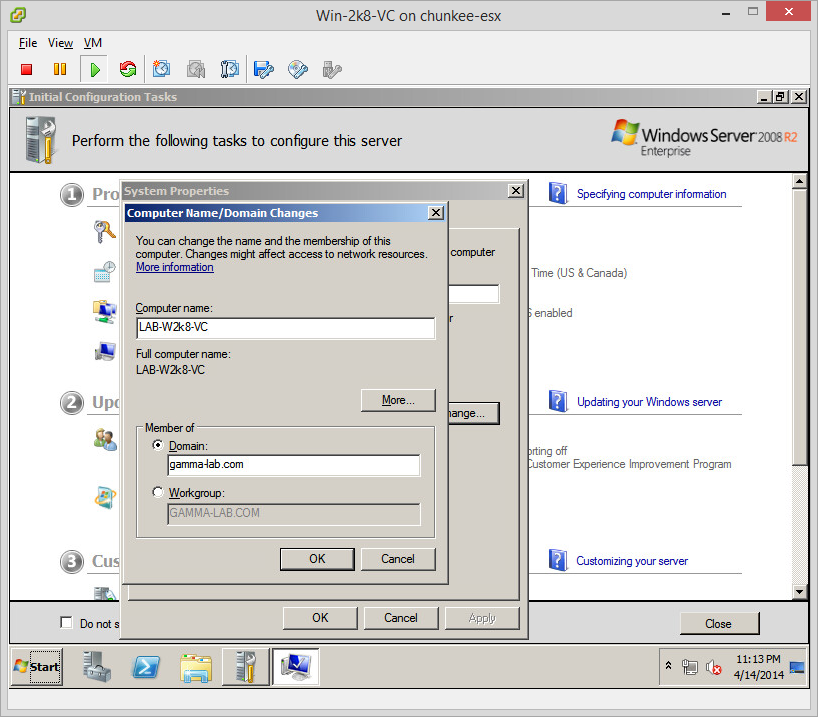Select the Workgroup radio button
The height and width of the screenshot is (717, 818).
click(x=158, y=492)
